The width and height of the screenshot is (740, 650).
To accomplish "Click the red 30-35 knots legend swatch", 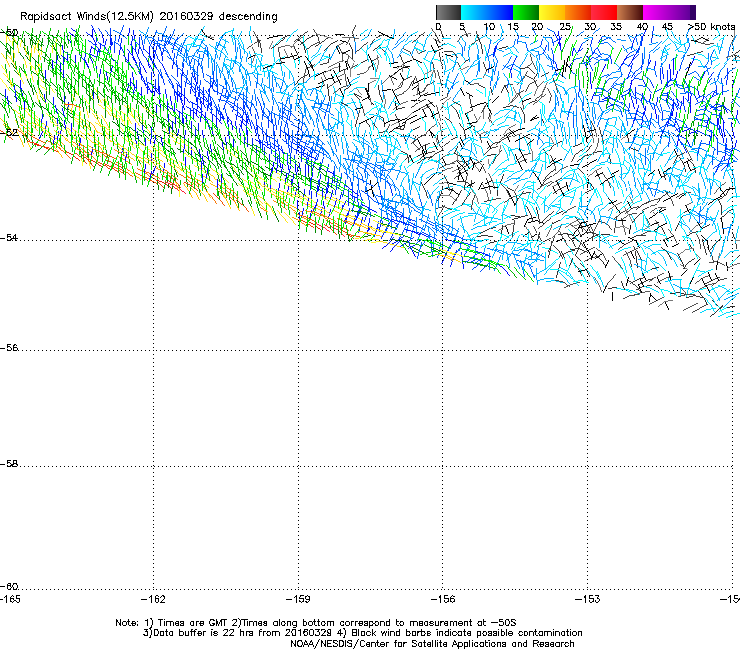I will [604, 12].
